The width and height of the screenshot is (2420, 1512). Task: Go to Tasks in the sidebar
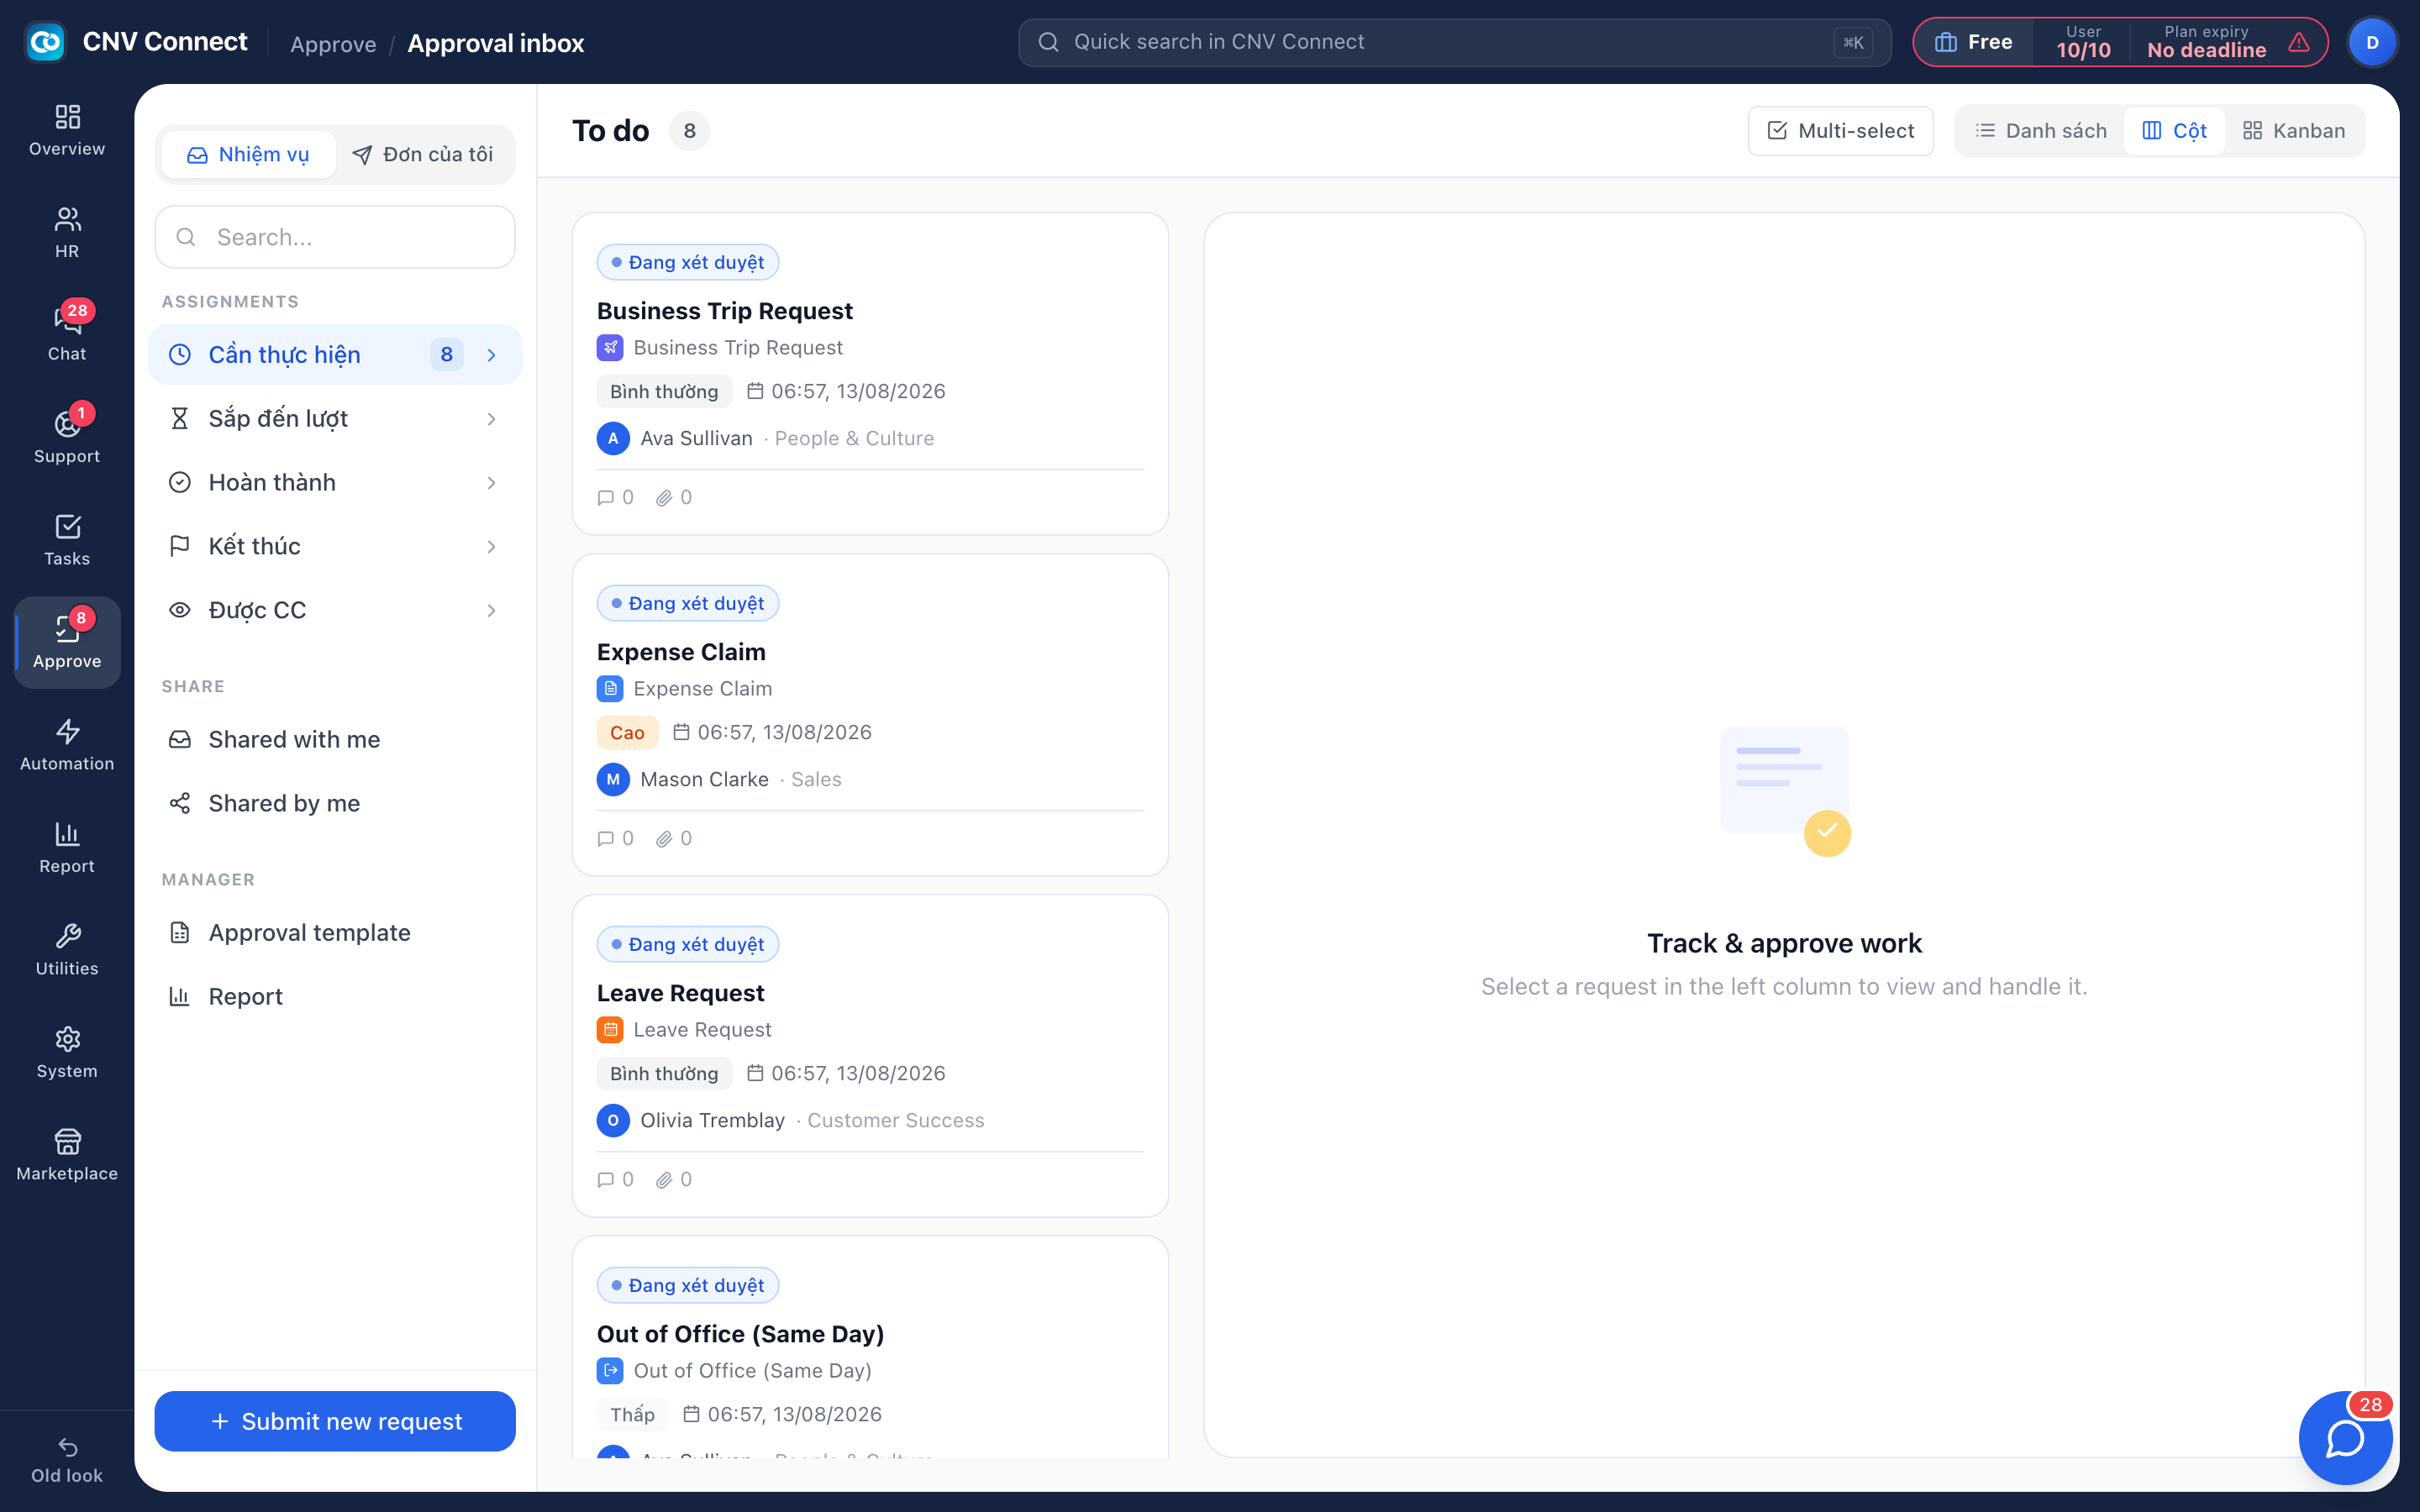coord(67,541)
